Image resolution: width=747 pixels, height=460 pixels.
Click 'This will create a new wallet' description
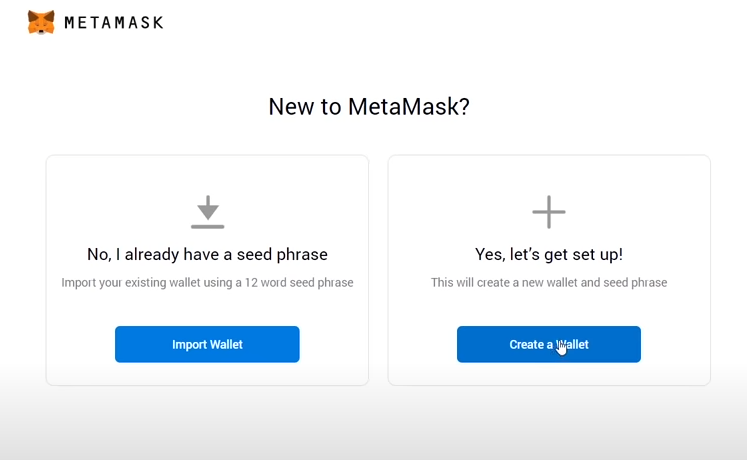549,282
